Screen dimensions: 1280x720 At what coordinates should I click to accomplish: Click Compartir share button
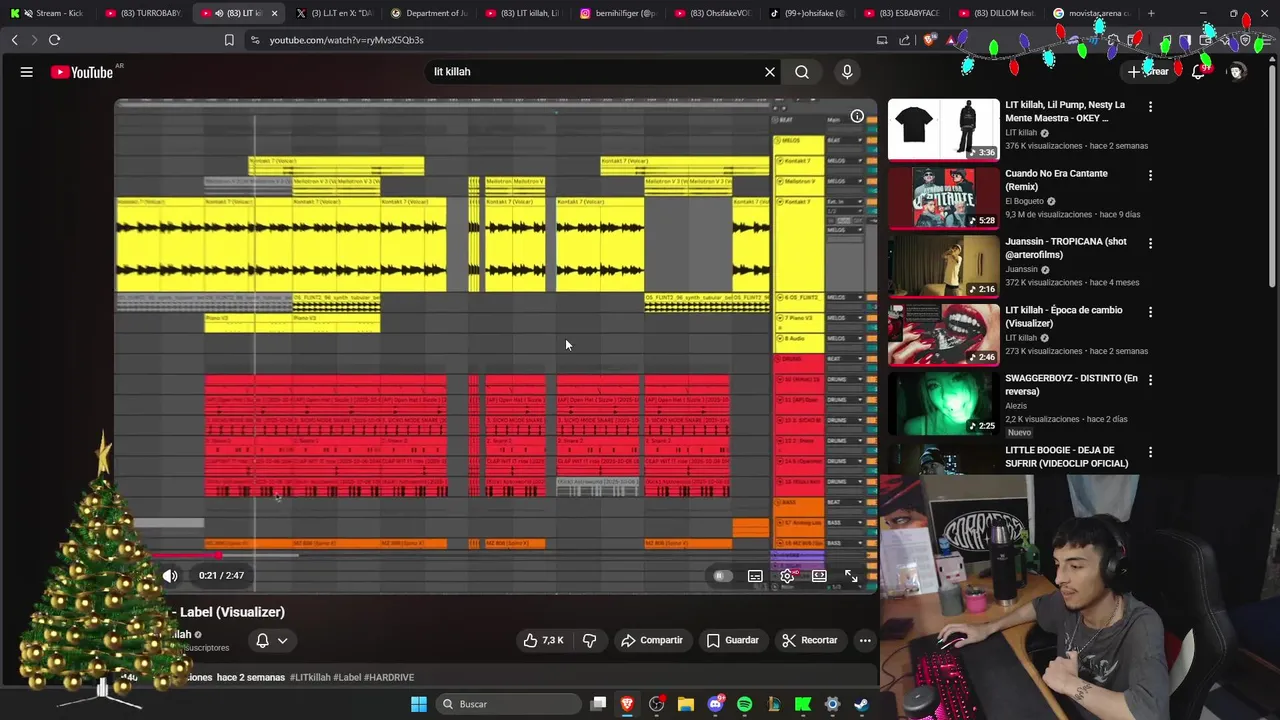[651, 640]
